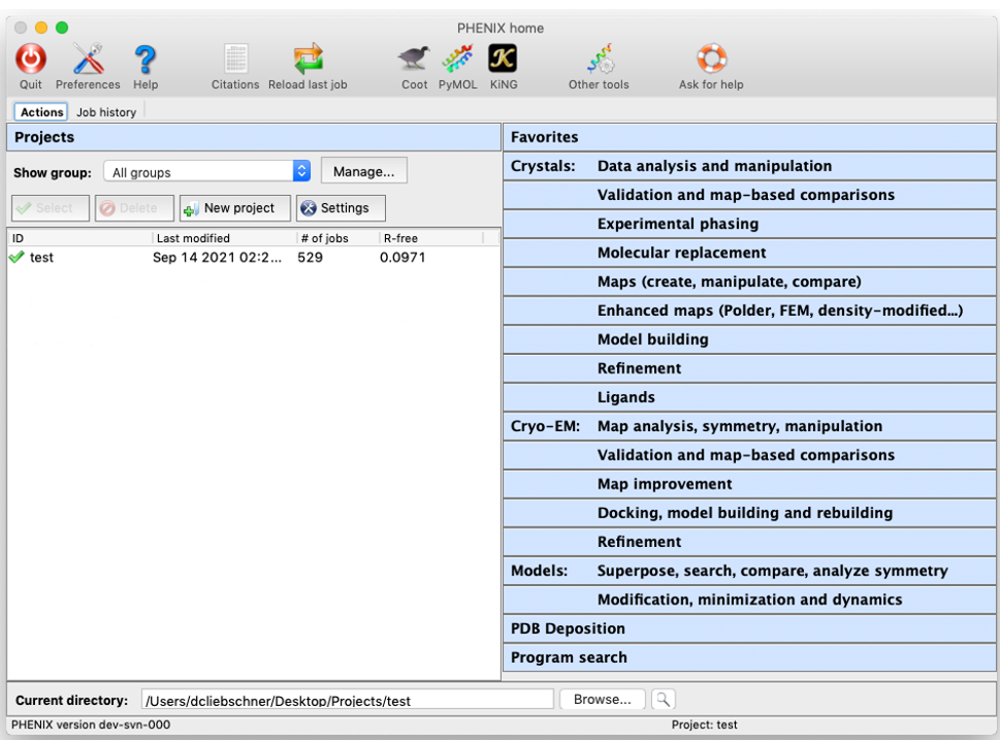1000x750 pixels.
Task: Reload last job from the toolbar
Action: (x=308, y=61)
